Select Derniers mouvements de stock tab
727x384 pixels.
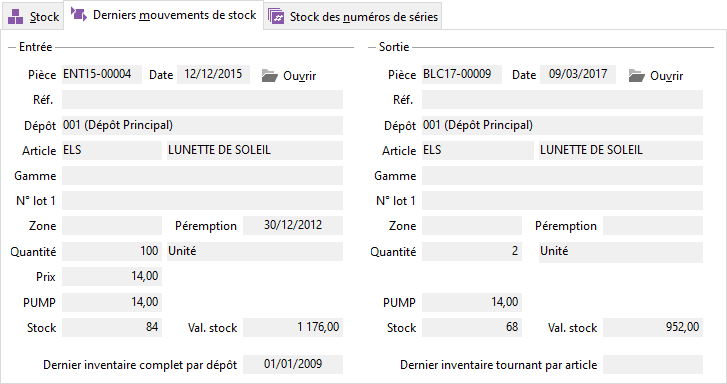click(x=164, y=15)
